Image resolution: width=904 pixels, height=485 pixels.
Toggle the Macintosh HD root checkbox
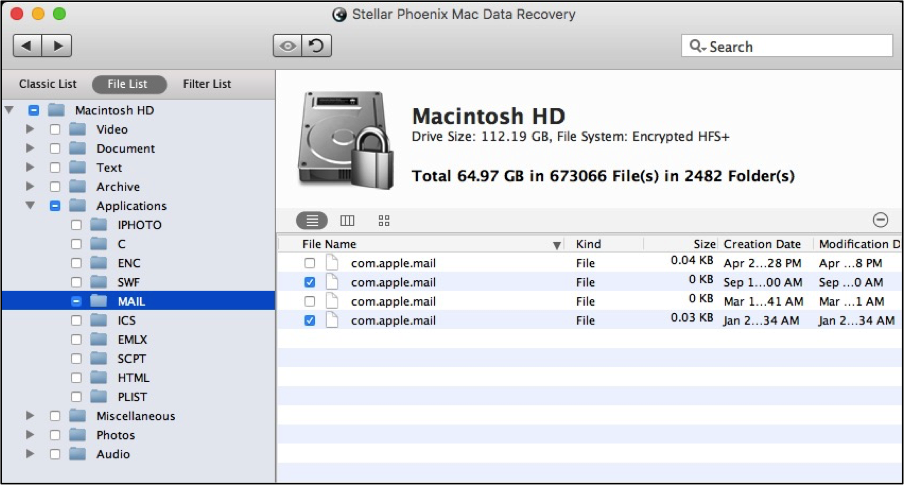coord(33,110)
